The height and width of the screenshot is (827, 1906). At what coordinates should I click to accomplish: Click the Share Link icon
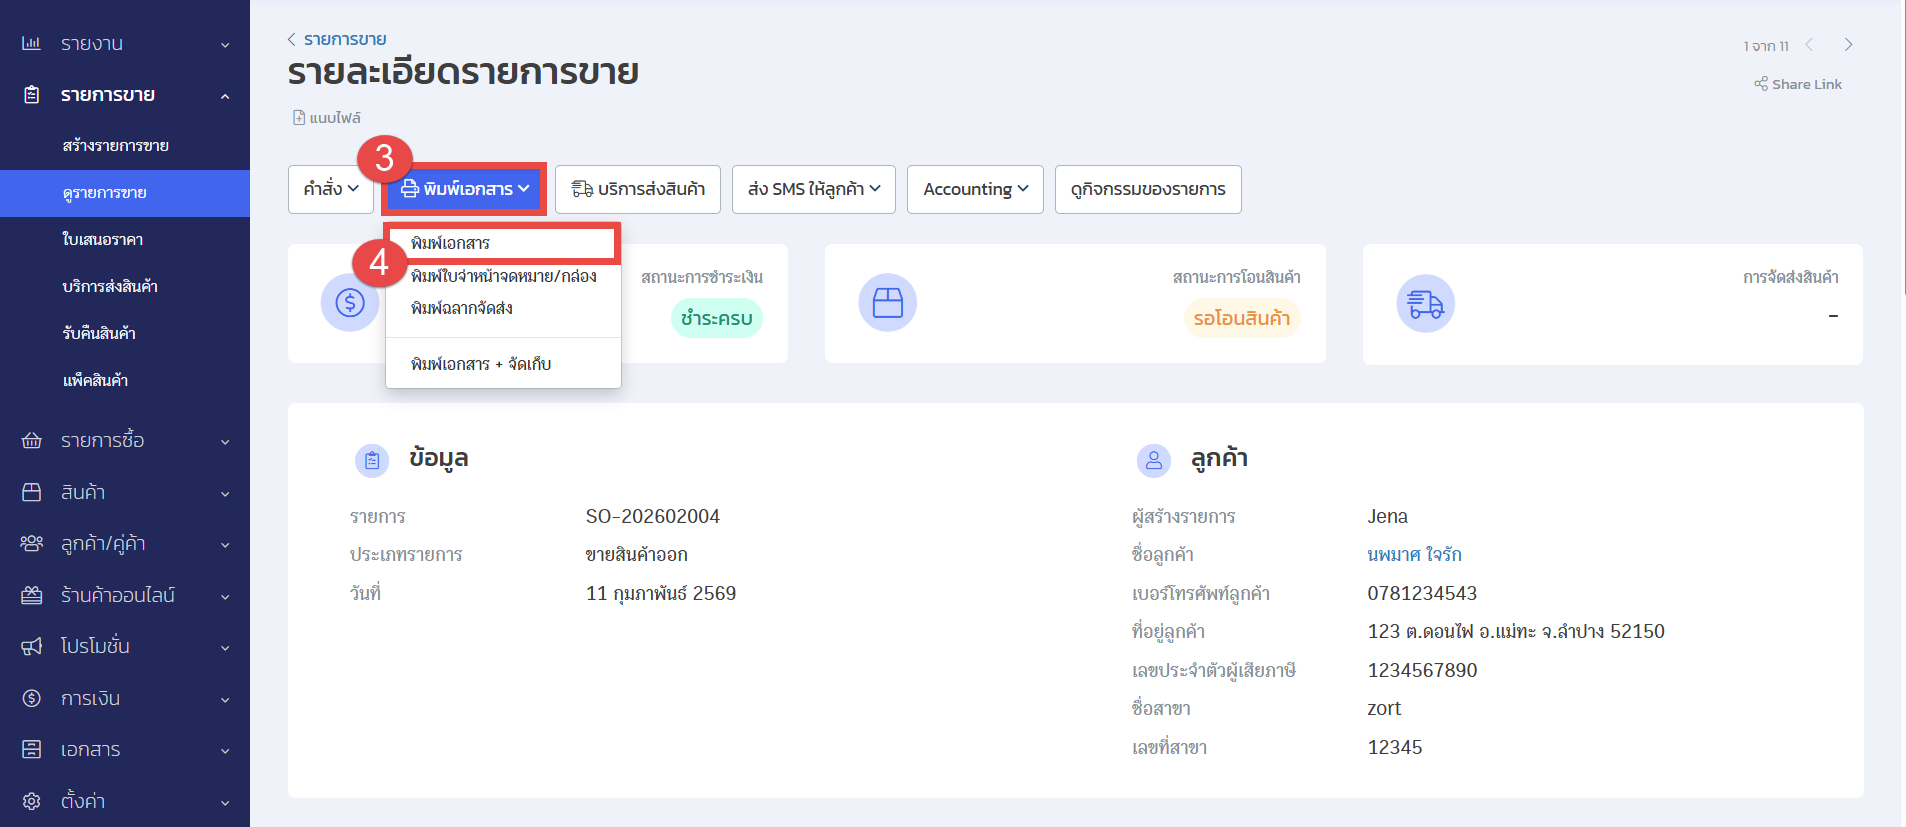click(x=1761, y=84)
